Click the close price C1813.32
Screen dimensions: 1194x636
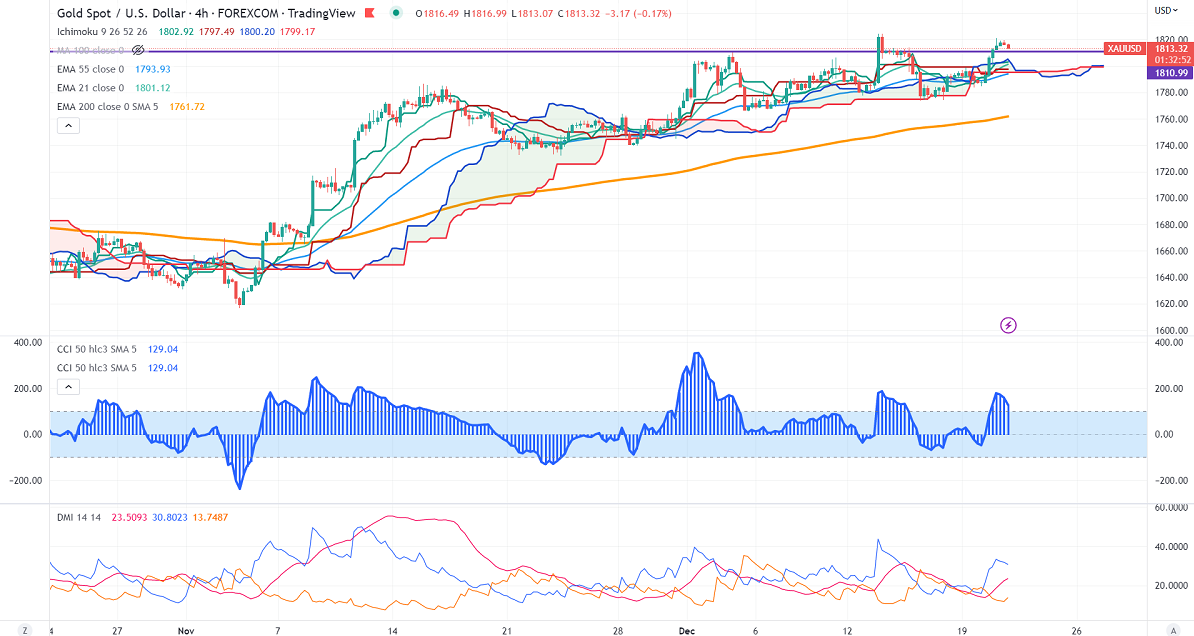tap(579, 14)
